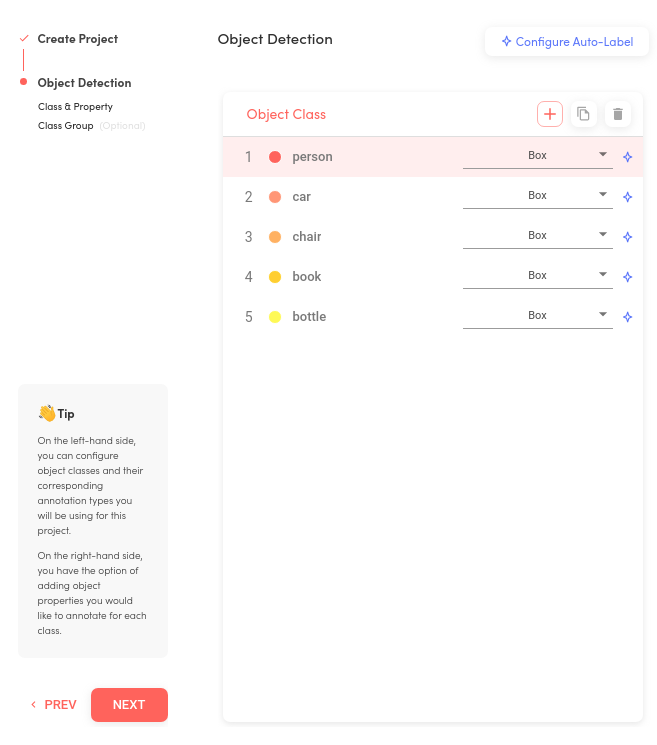
Task: Open the annotation type dropdown for person
Action: (538, 156)
